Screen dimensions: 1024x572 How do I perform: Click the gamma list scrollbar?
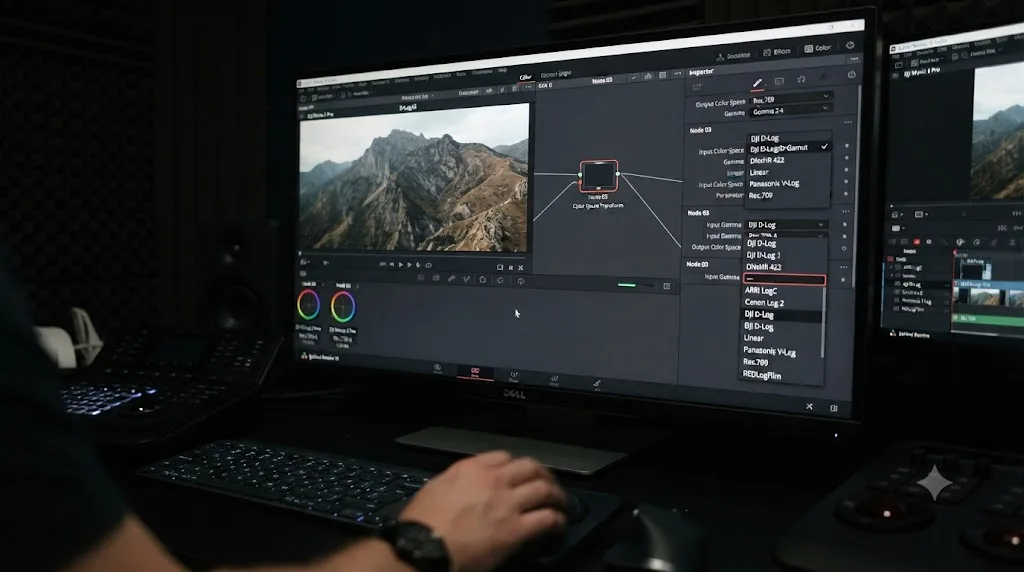pyautogui.click(x=823, y=323)
